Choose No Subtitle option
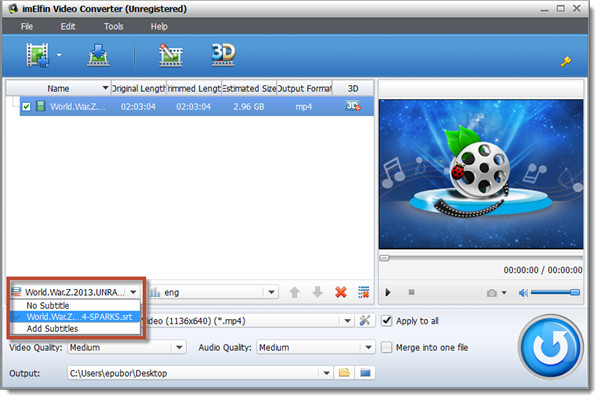Viewport: 600px width, 400px height. pyautogui.click(x=75, y=305)
